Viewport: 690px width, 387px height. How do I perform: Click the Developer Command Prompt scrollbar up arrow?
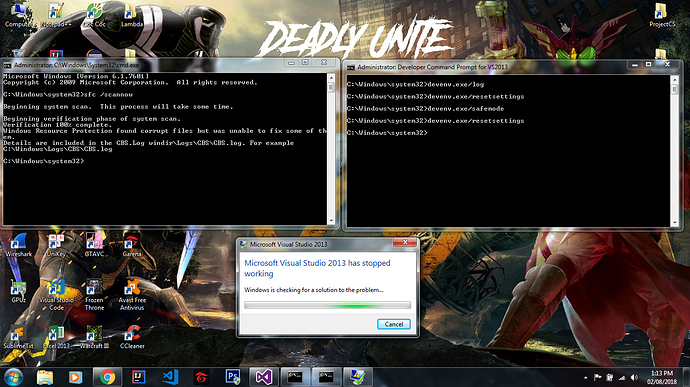[674, 80]
